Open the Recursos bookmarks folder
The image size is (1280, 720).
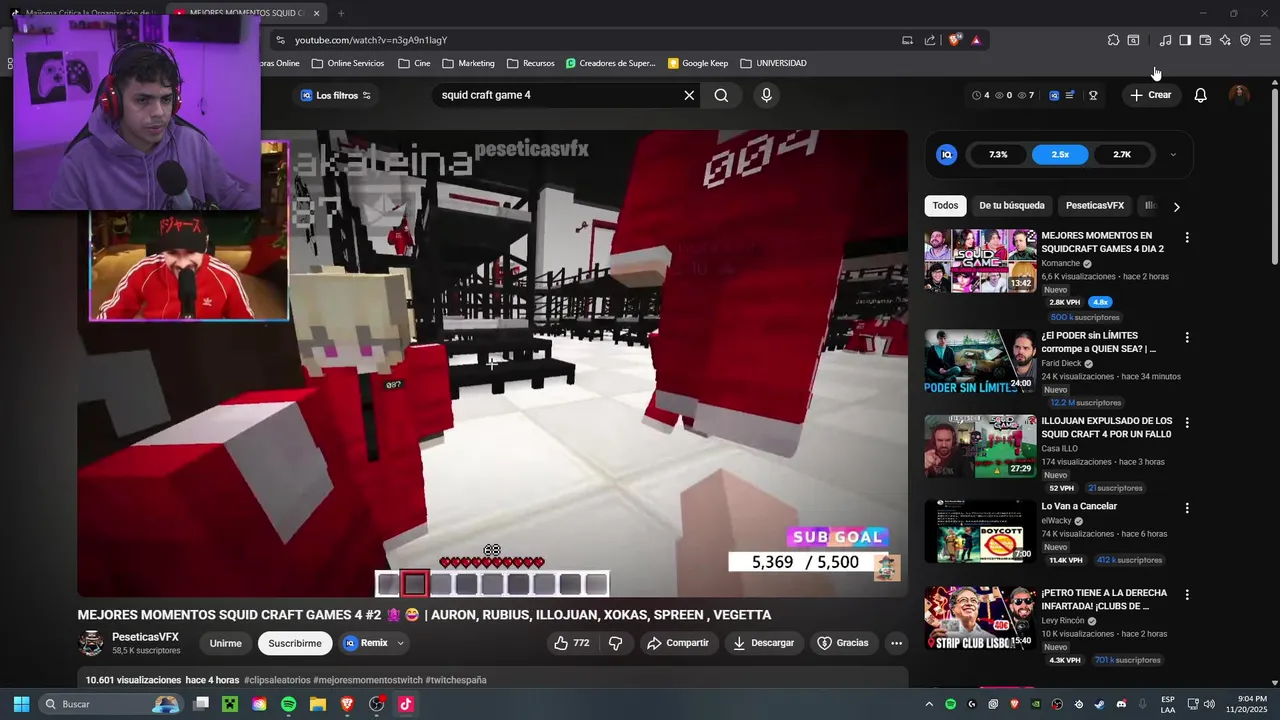click(530, 63)
